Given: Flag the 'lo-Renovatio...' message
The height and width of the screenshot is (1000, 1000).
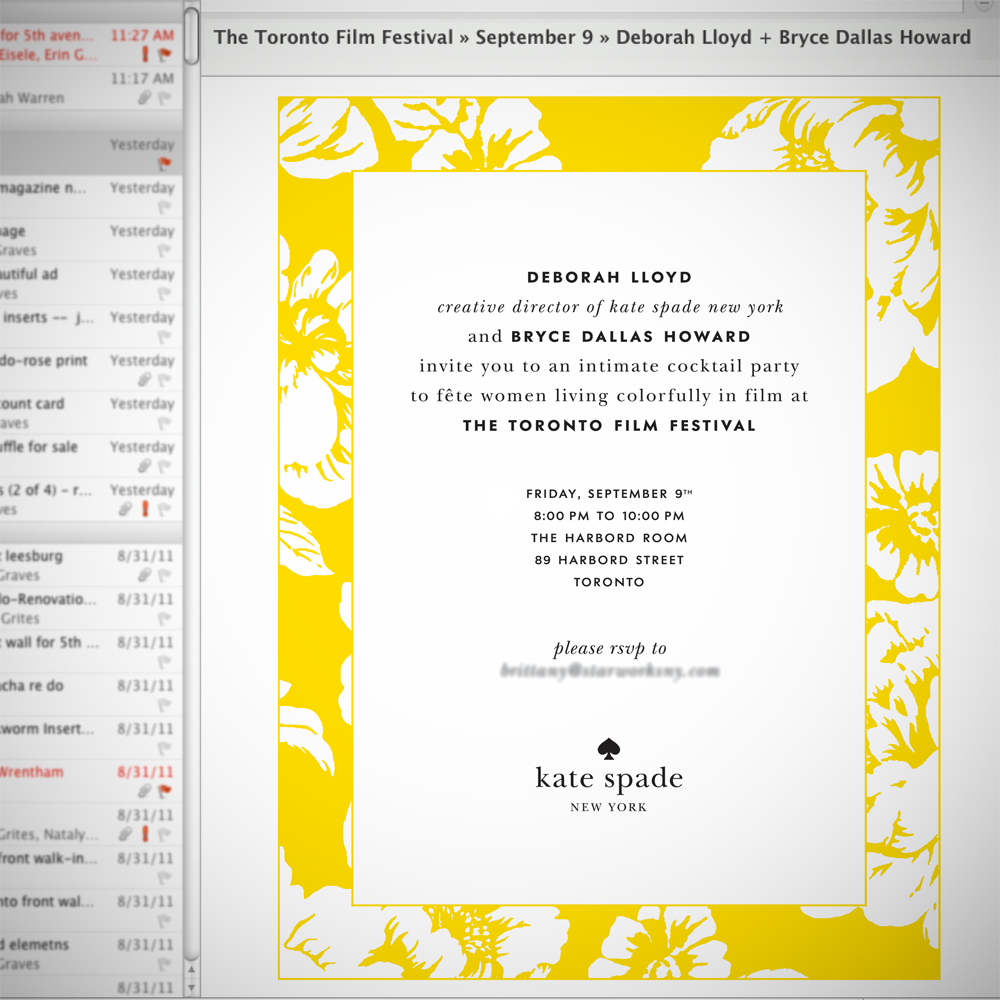Looking at the screenshot, I should coord(165,619).
